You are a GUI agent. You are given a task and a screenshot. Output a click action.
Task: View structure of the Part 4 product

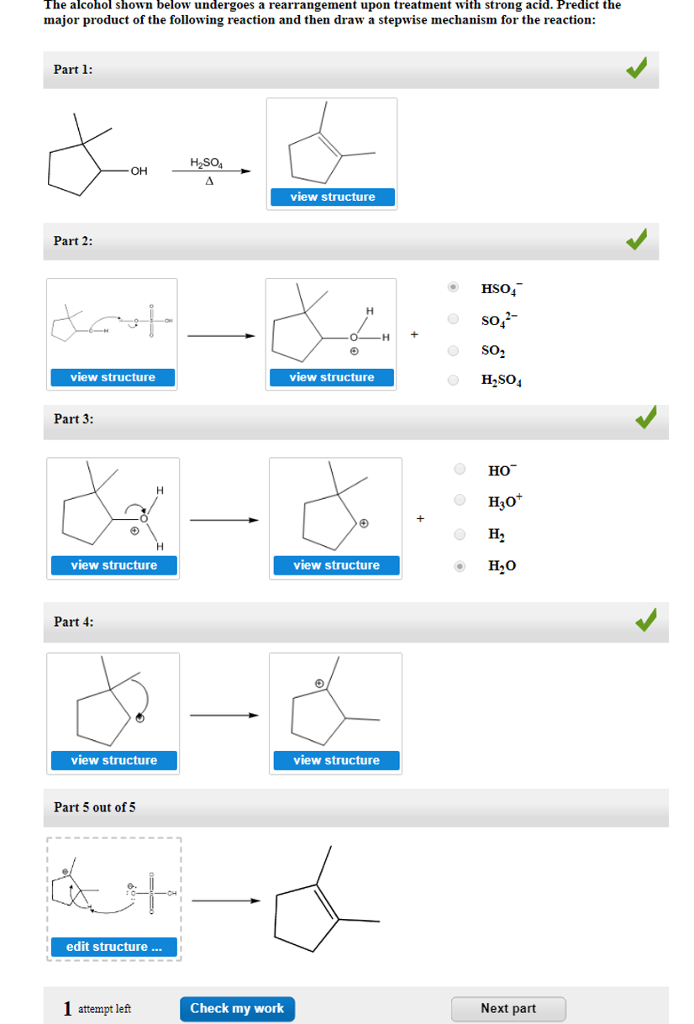point(335,760)
